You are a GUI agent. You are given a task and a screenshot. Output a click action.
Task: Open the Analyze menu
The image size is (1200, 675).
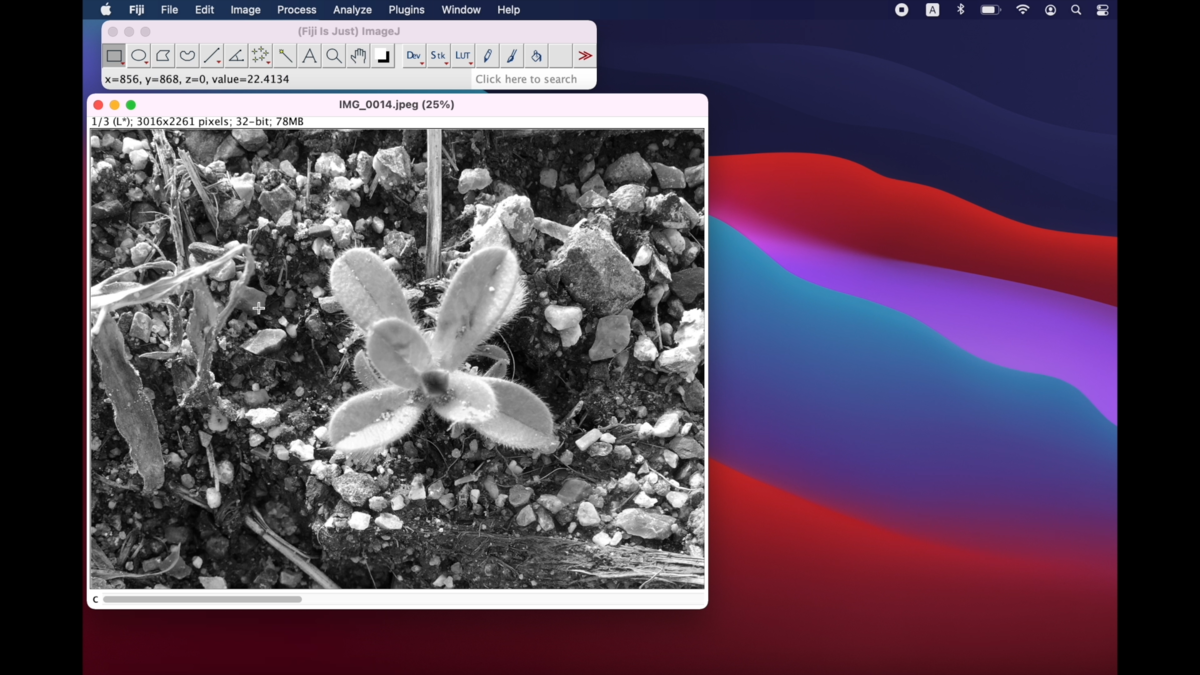click(352, 10)
